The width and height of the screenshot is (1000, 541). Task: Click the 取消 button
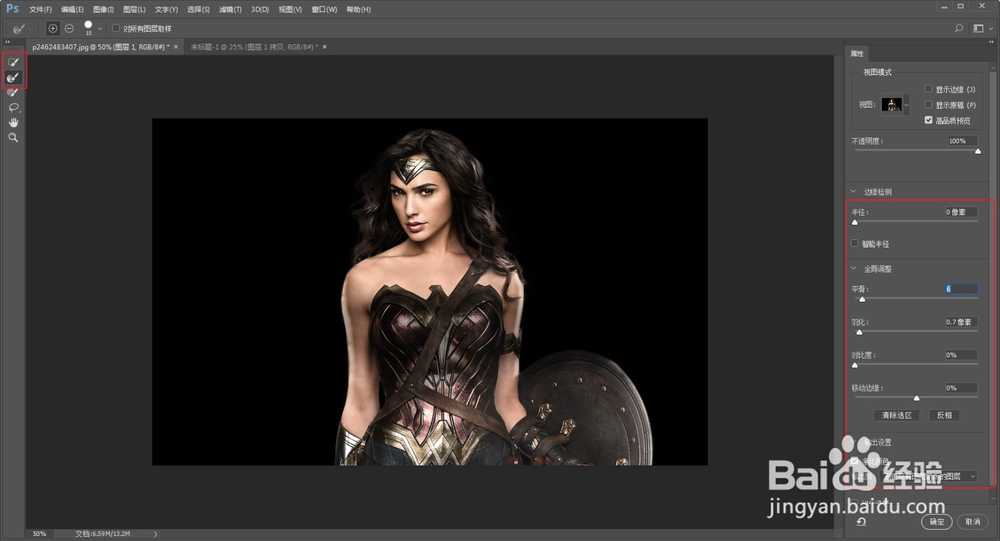pos(973,522)
